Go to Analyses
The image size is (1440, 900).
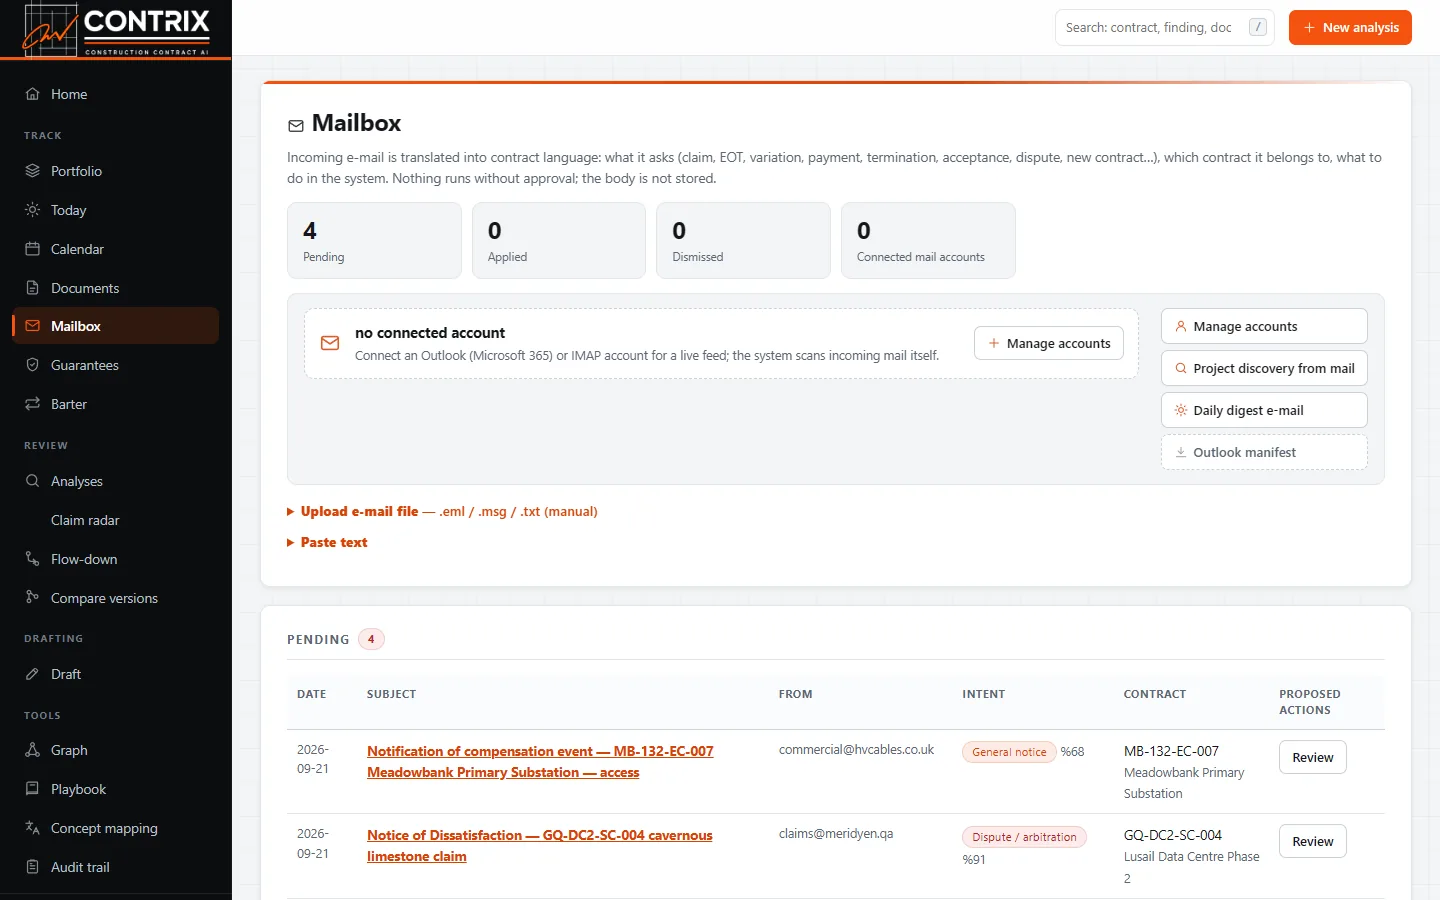tap(115, 481)
